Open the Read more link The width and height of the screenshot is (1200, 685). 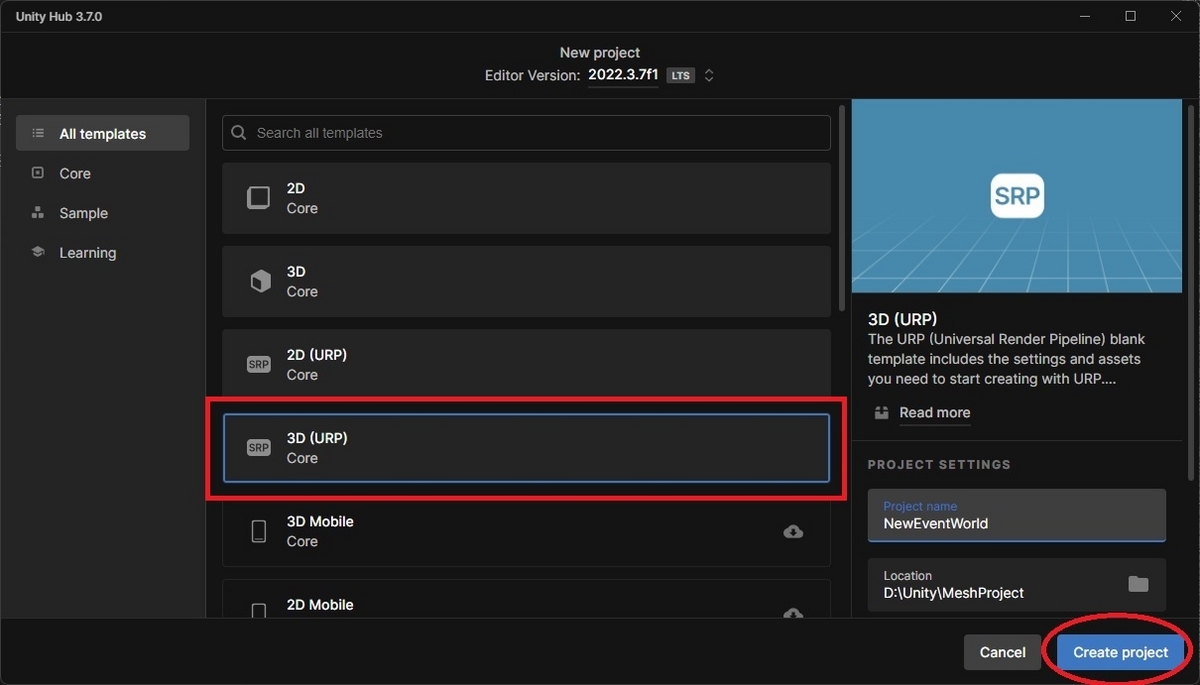click(x=934, y=412)
